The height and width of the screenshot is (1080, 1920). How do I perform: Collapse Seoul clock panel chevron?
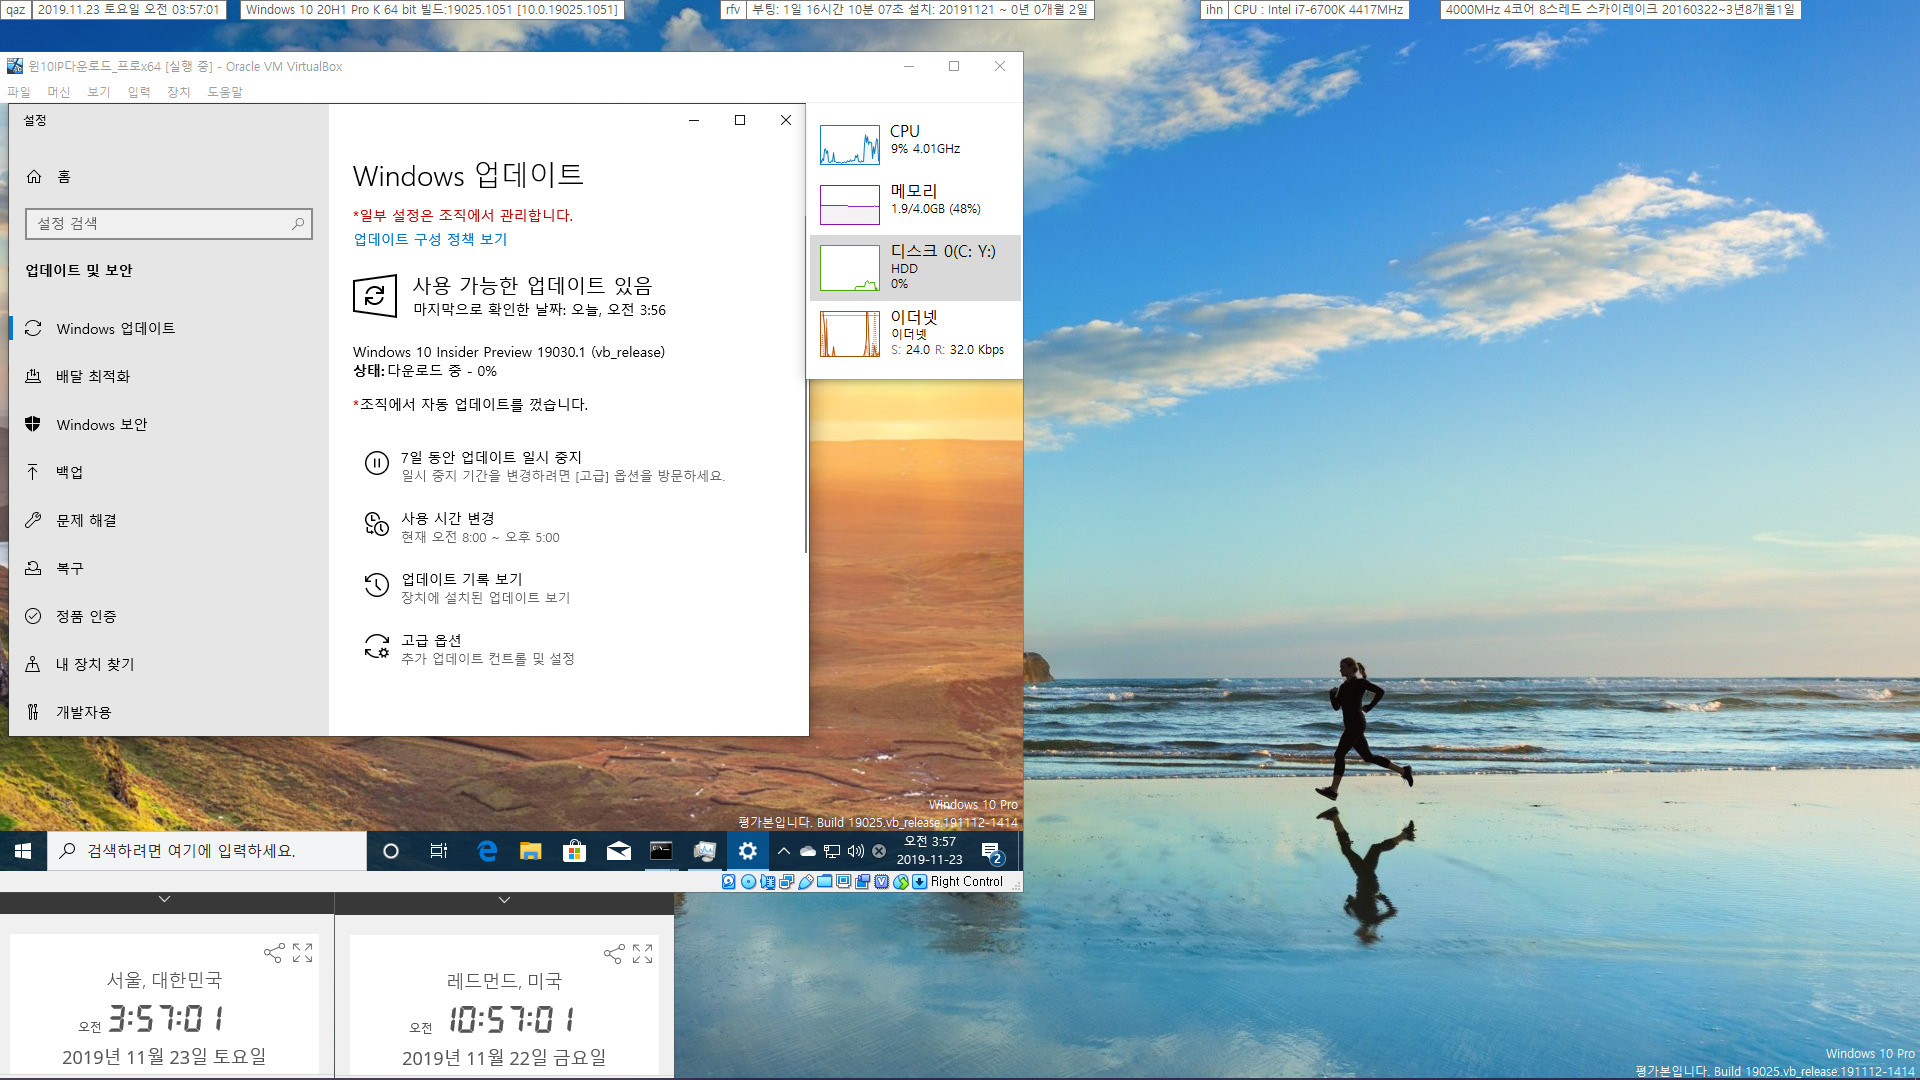click(165, 900)
